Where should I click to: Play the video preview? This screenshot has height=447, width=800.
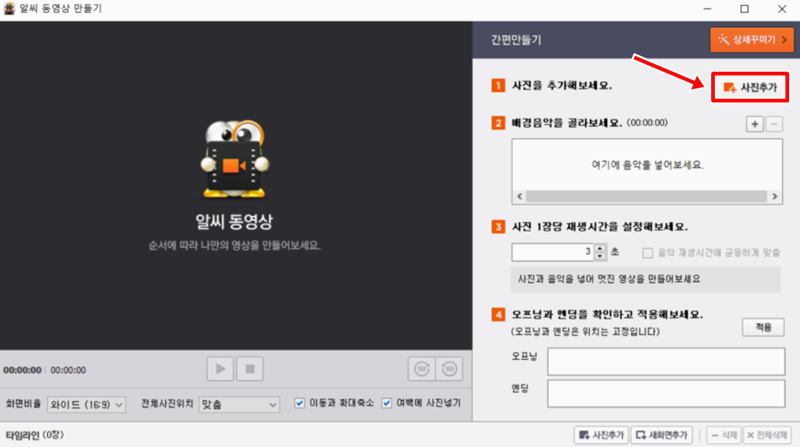pos(220,369)
